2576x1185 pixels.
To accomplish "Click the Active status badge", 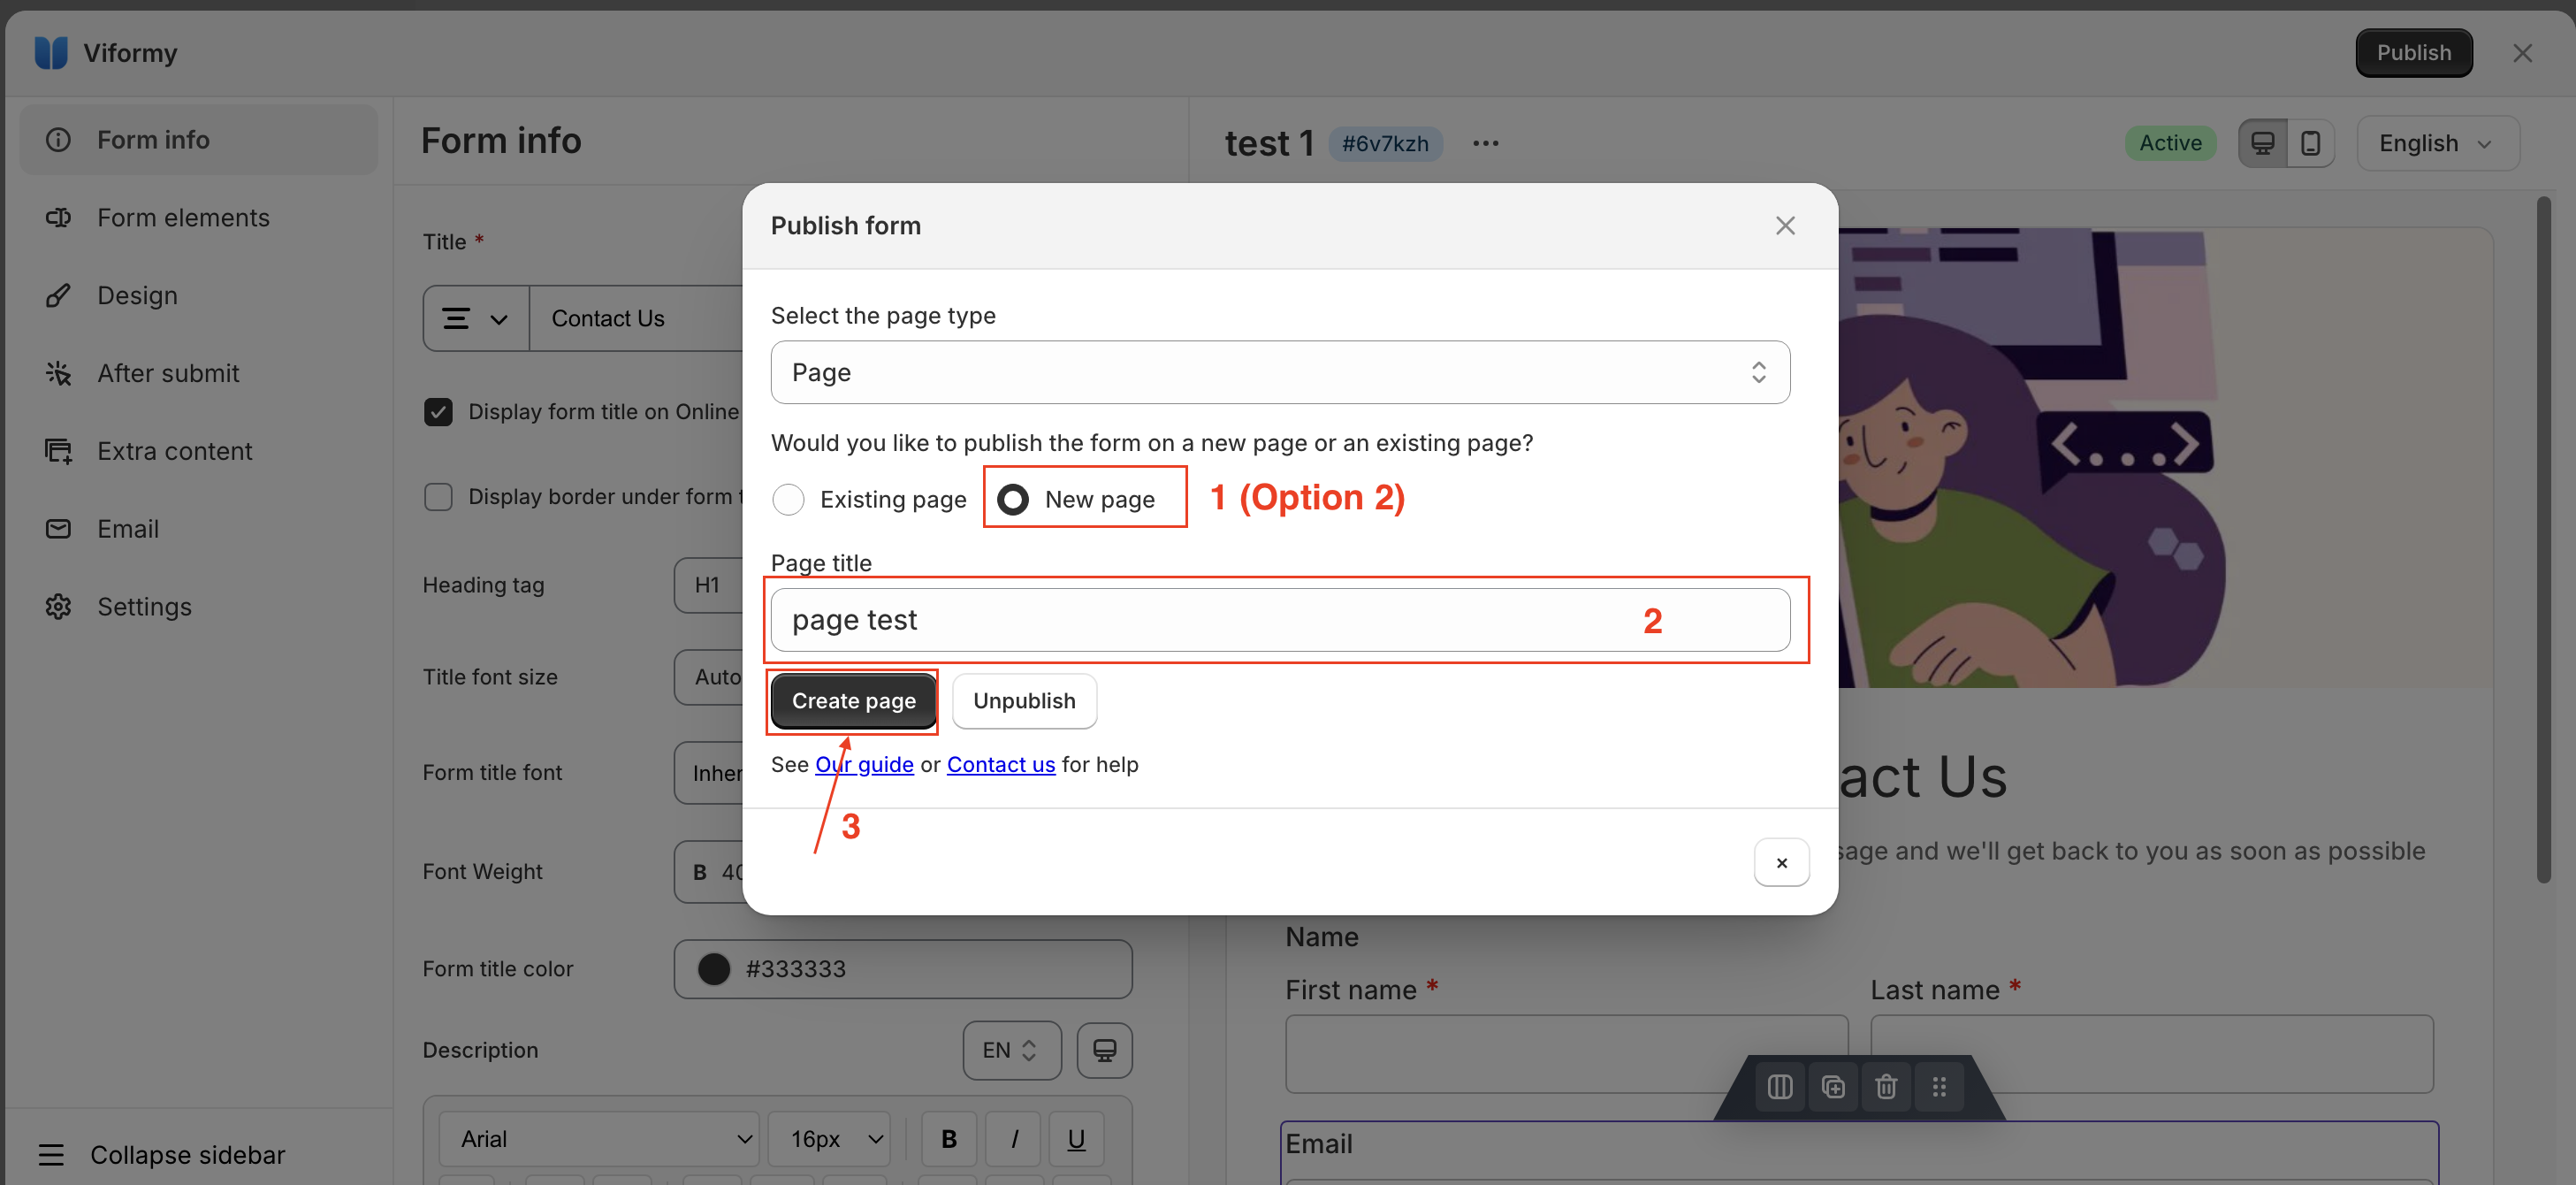I will coord(2170,143).
